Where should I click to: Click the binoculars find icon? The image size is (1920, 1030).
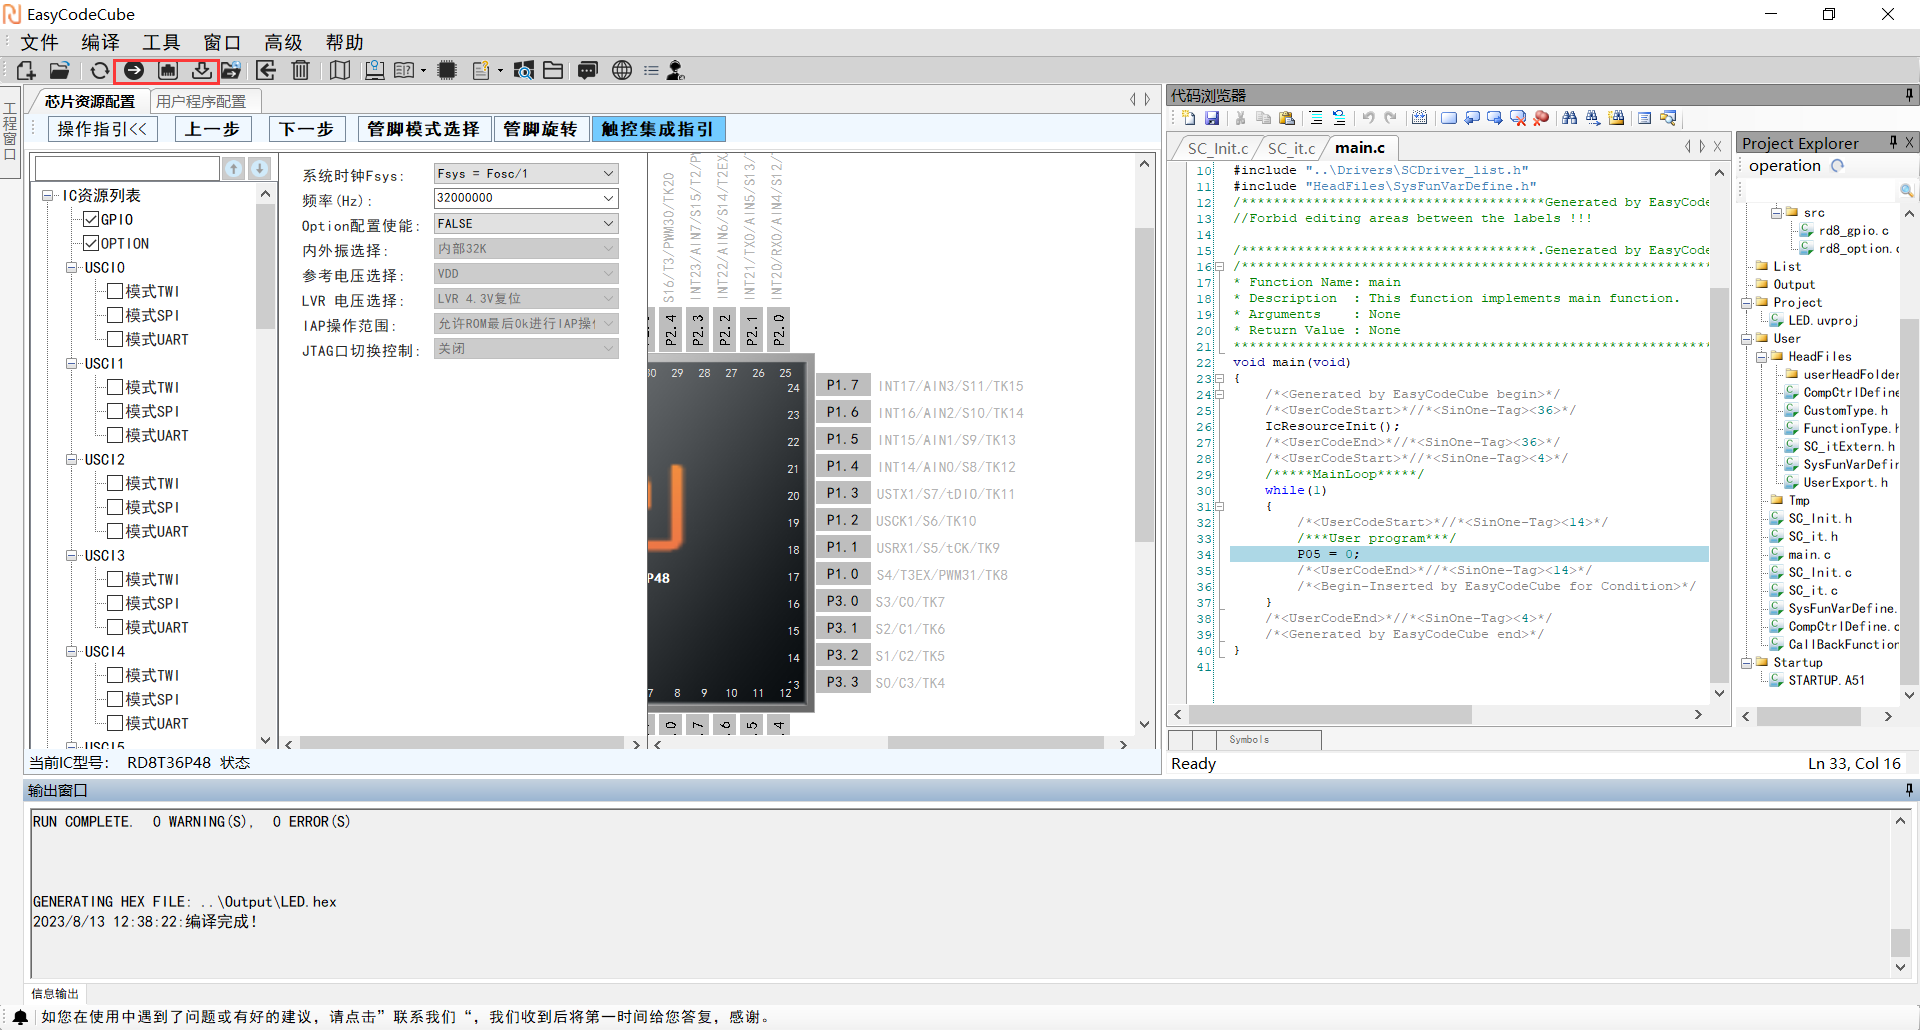pyautogui.click(x=1570, y=118)
